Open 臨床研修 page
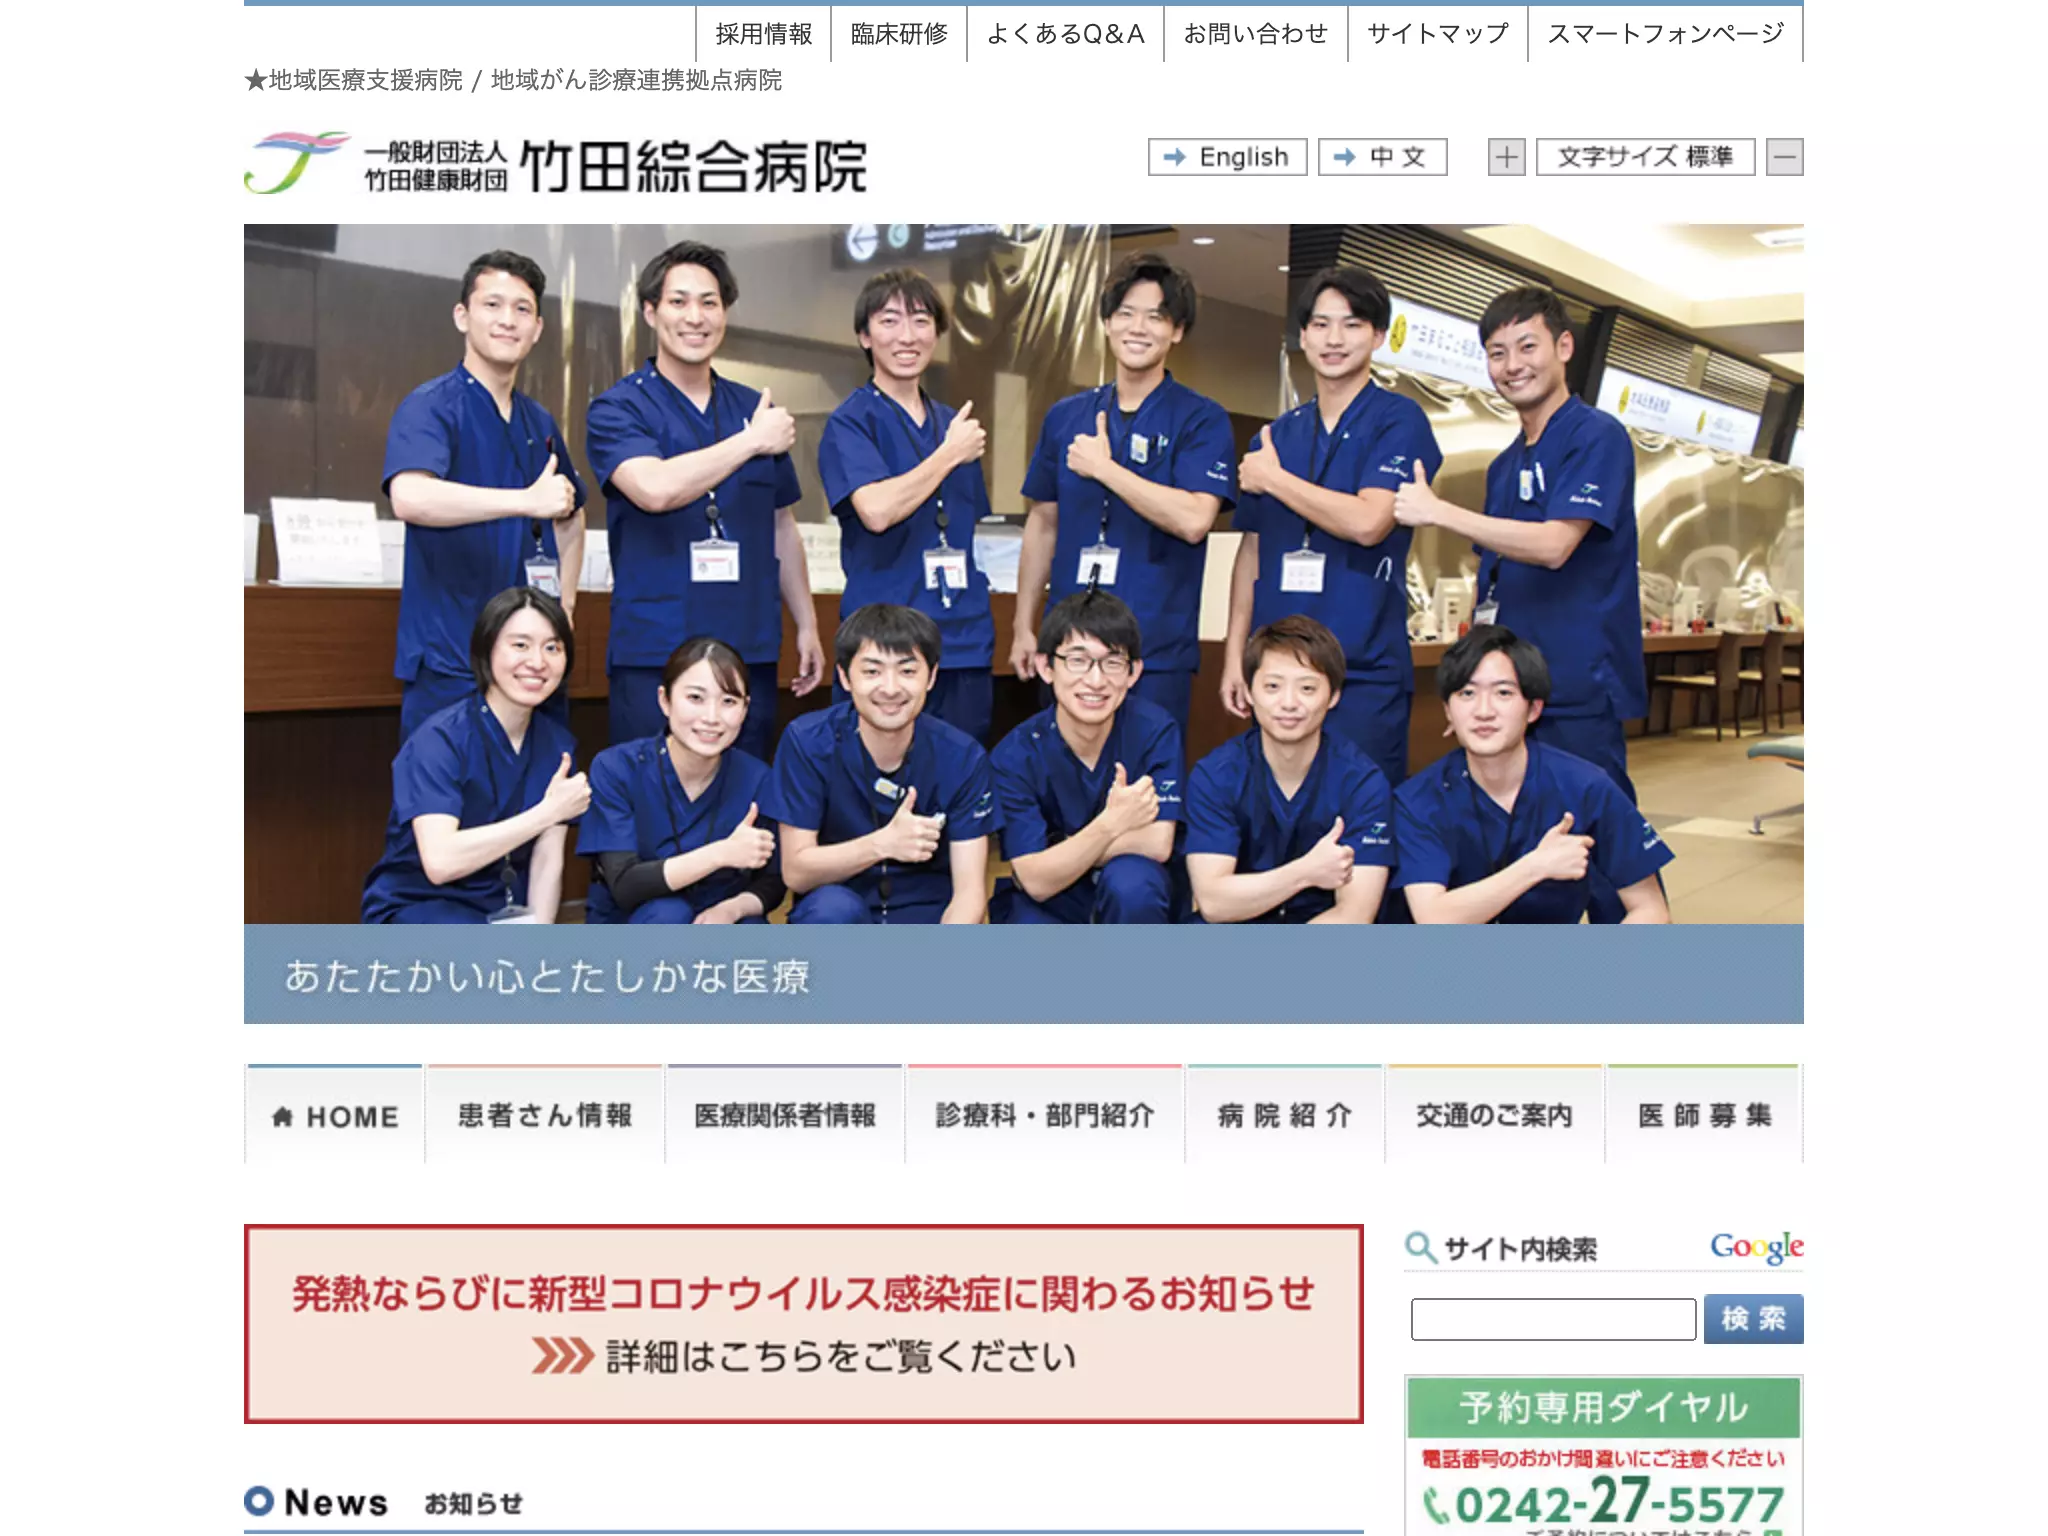Screen dimensions: 2048x1536 (899, 34)
